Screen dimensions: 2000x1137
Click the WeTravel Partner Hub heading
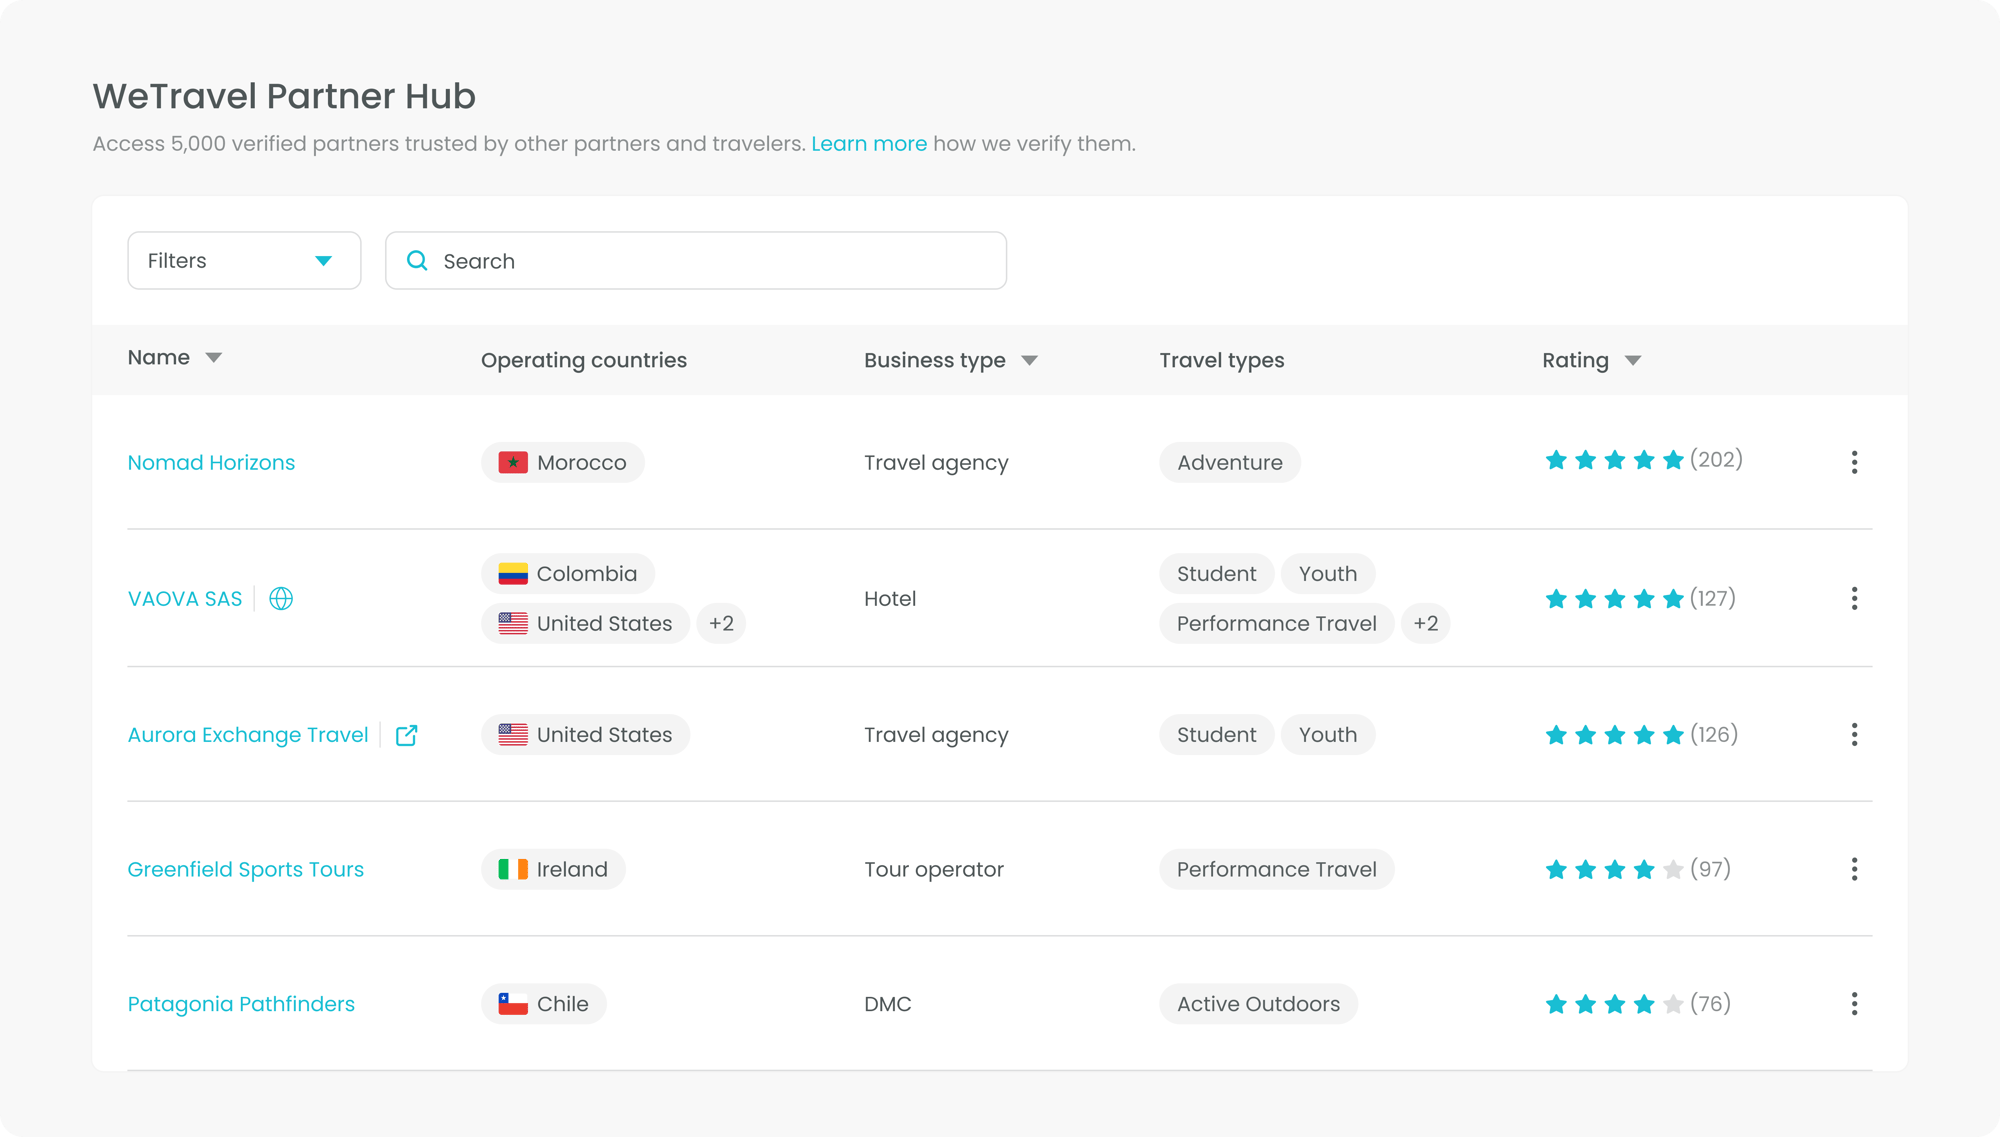point(284,96)
